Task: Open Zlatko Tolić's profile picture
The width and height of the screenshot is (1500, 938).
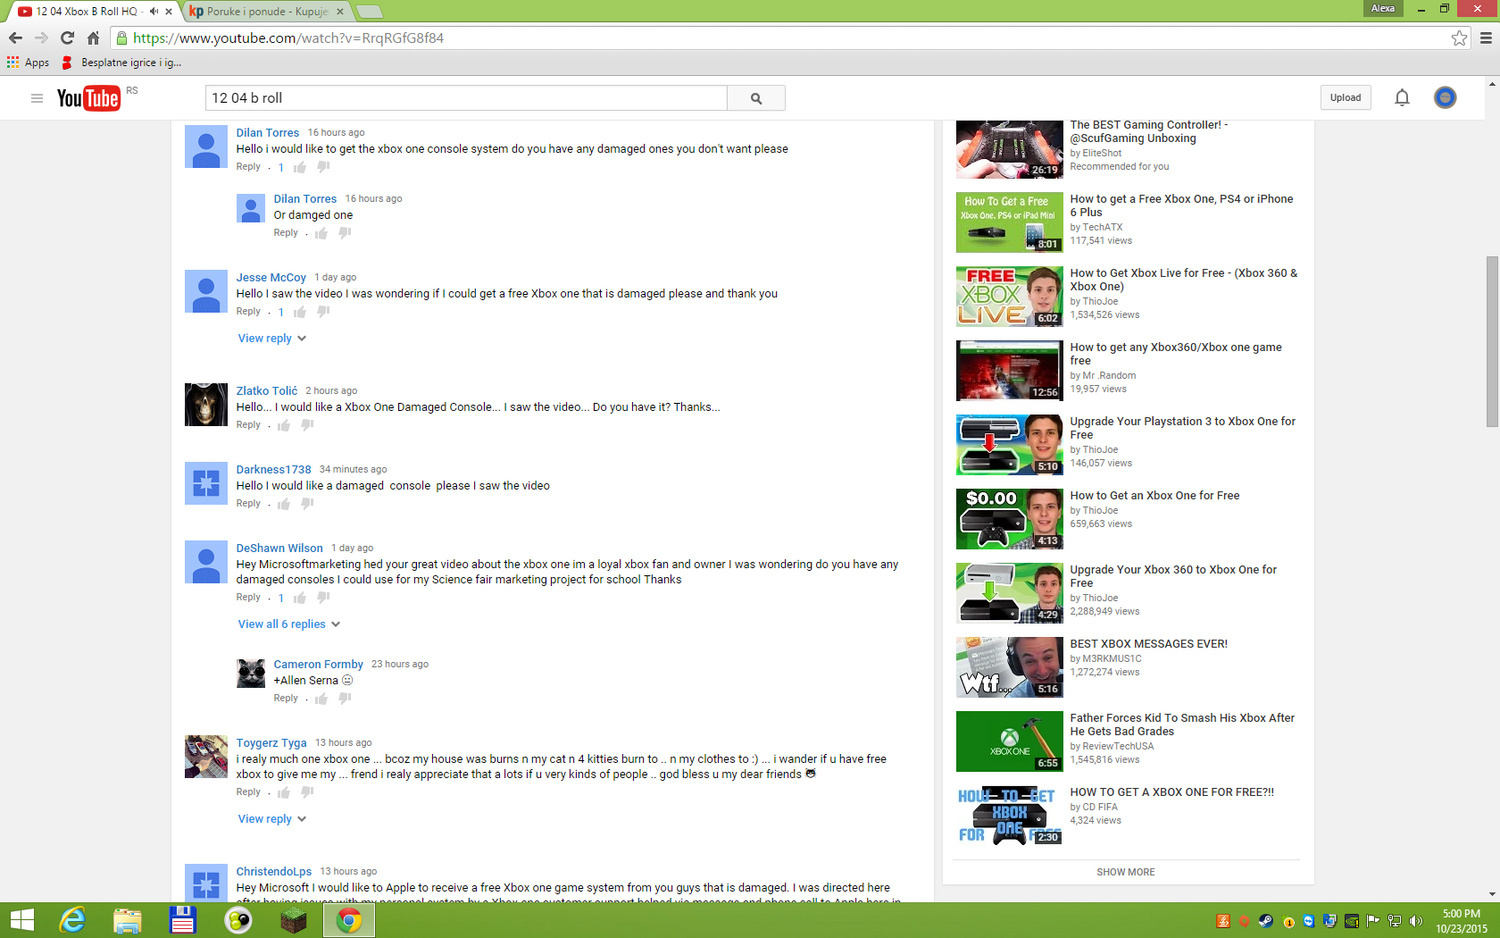Action: pos(206,404)
